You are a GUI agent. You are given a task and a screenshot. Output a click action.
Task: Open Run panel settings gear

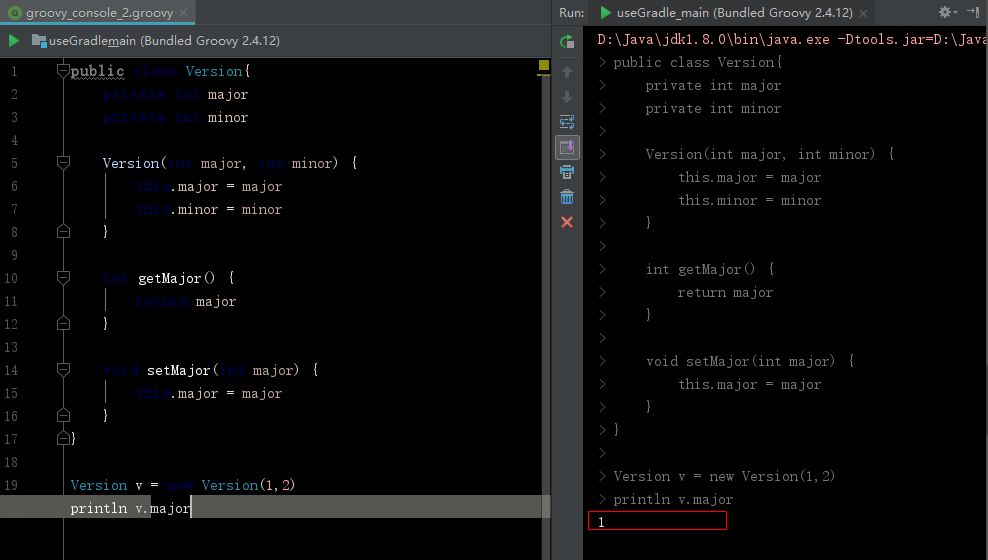pos(947,12)
